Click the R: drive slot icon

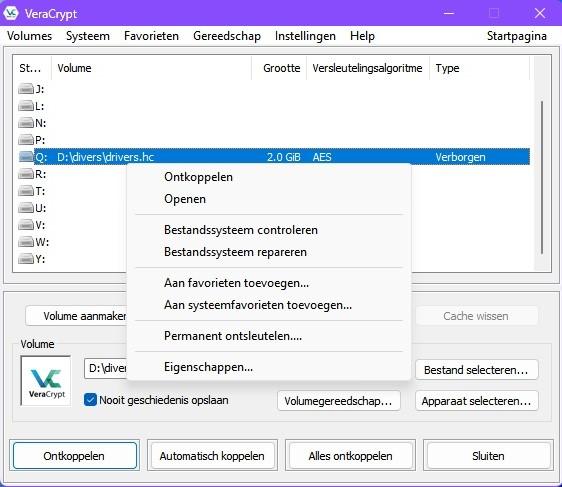(26, 174)
